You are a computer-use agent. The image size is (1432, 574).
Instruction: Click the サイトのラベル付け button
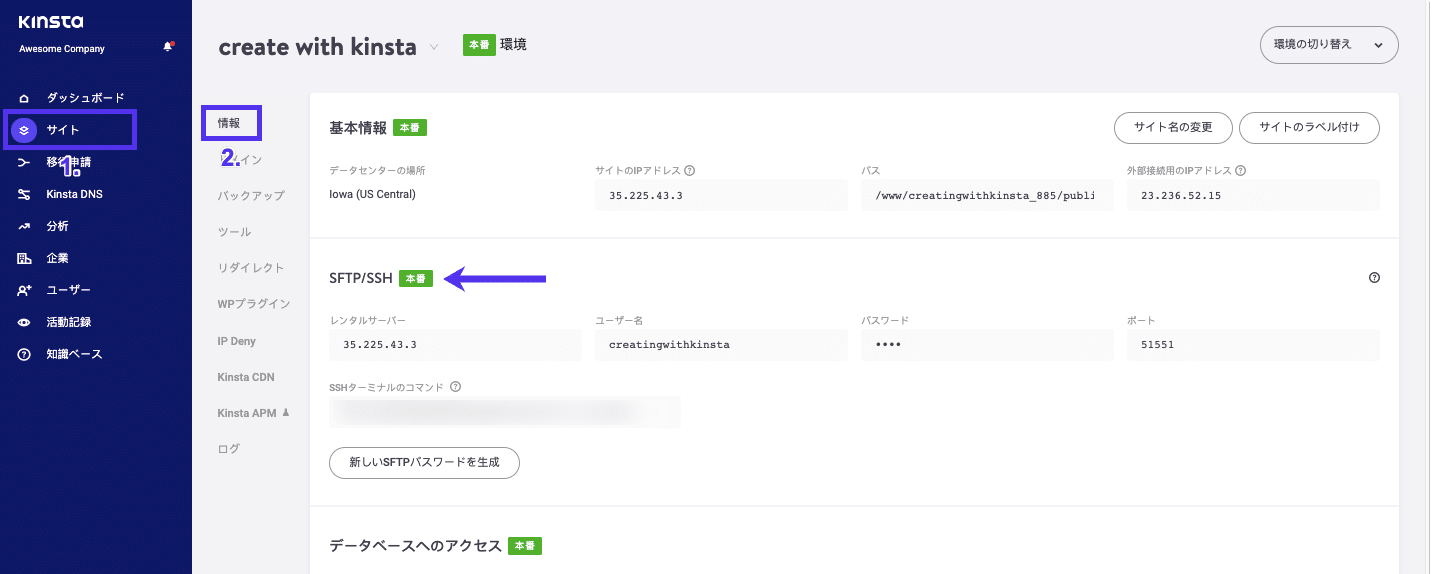click(1309, 128)
